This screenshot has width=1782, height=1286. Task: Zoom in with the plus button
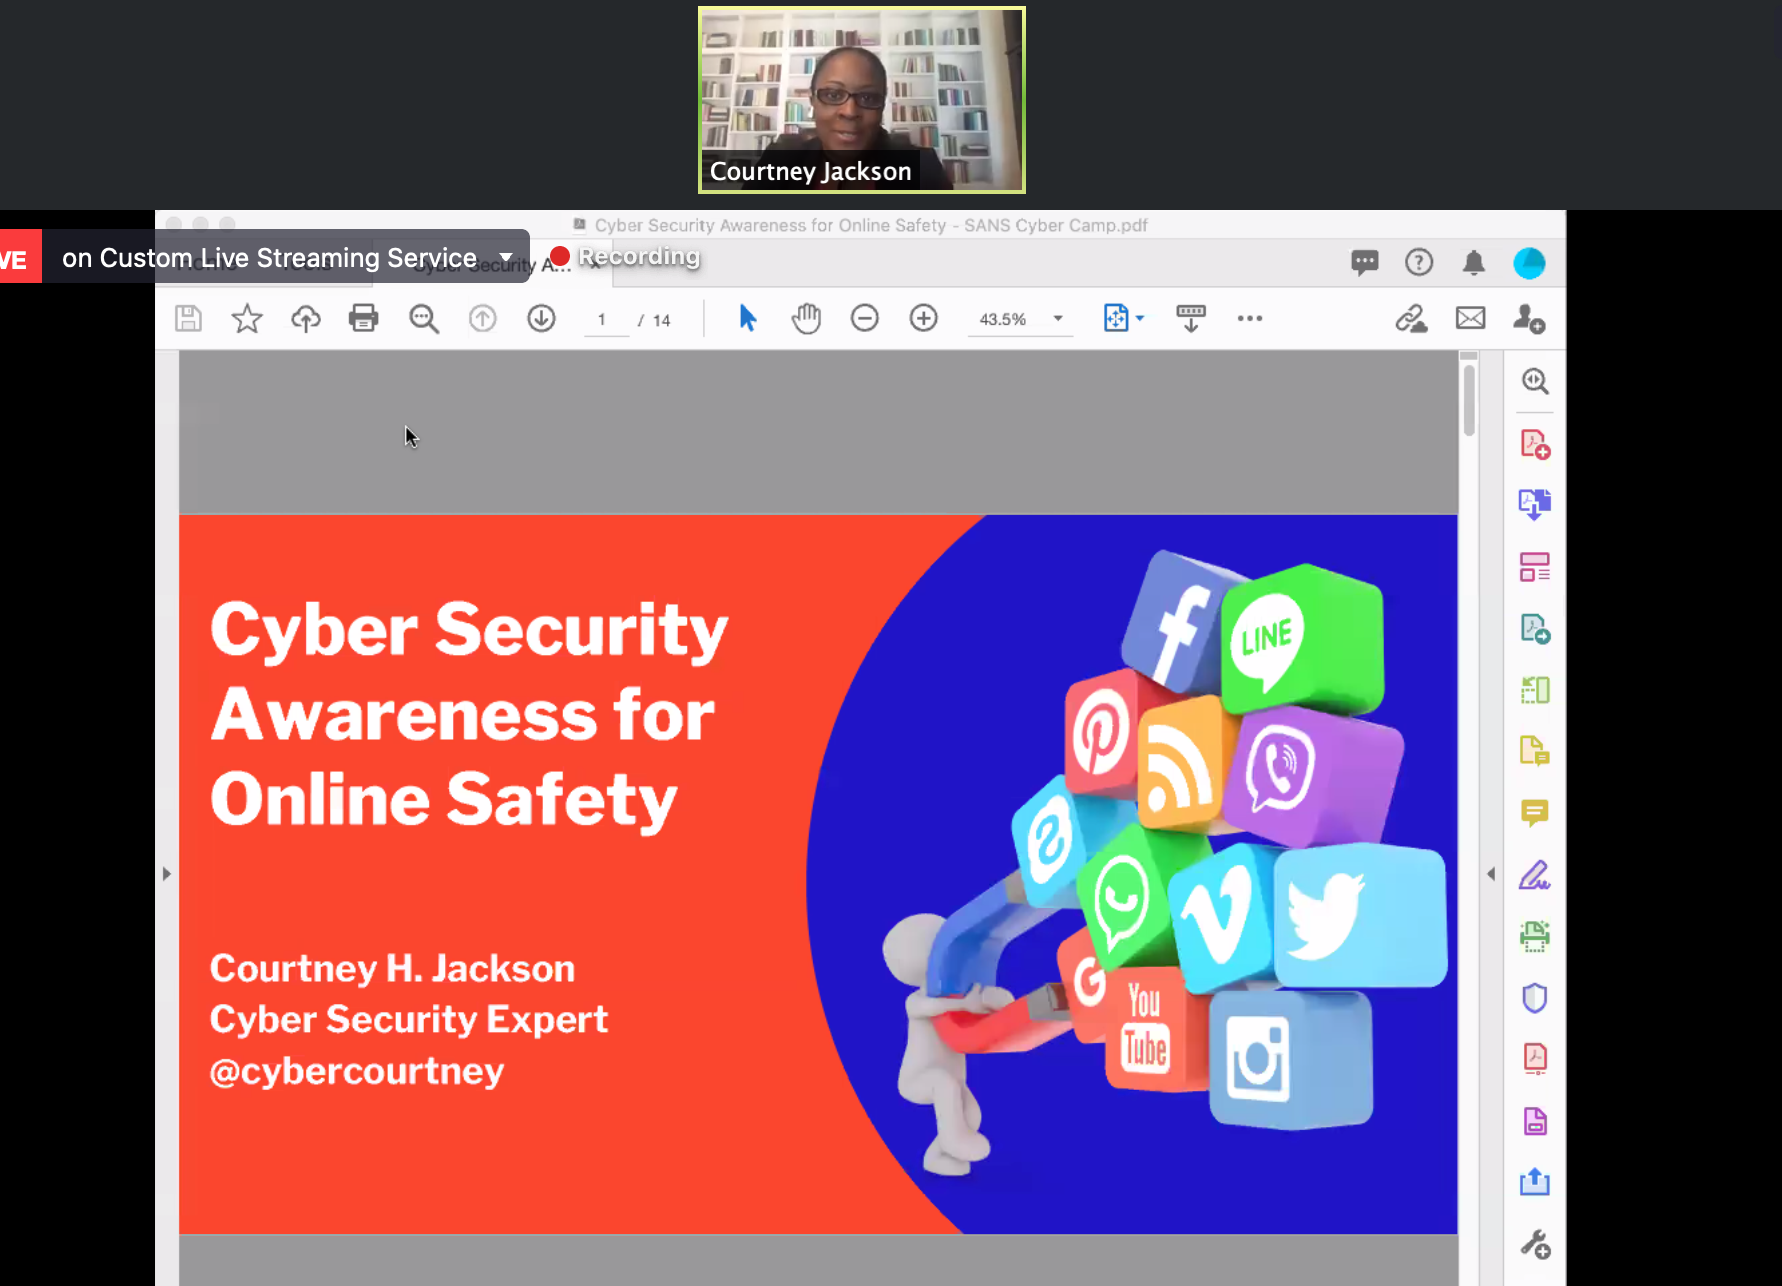pos(923,319)
